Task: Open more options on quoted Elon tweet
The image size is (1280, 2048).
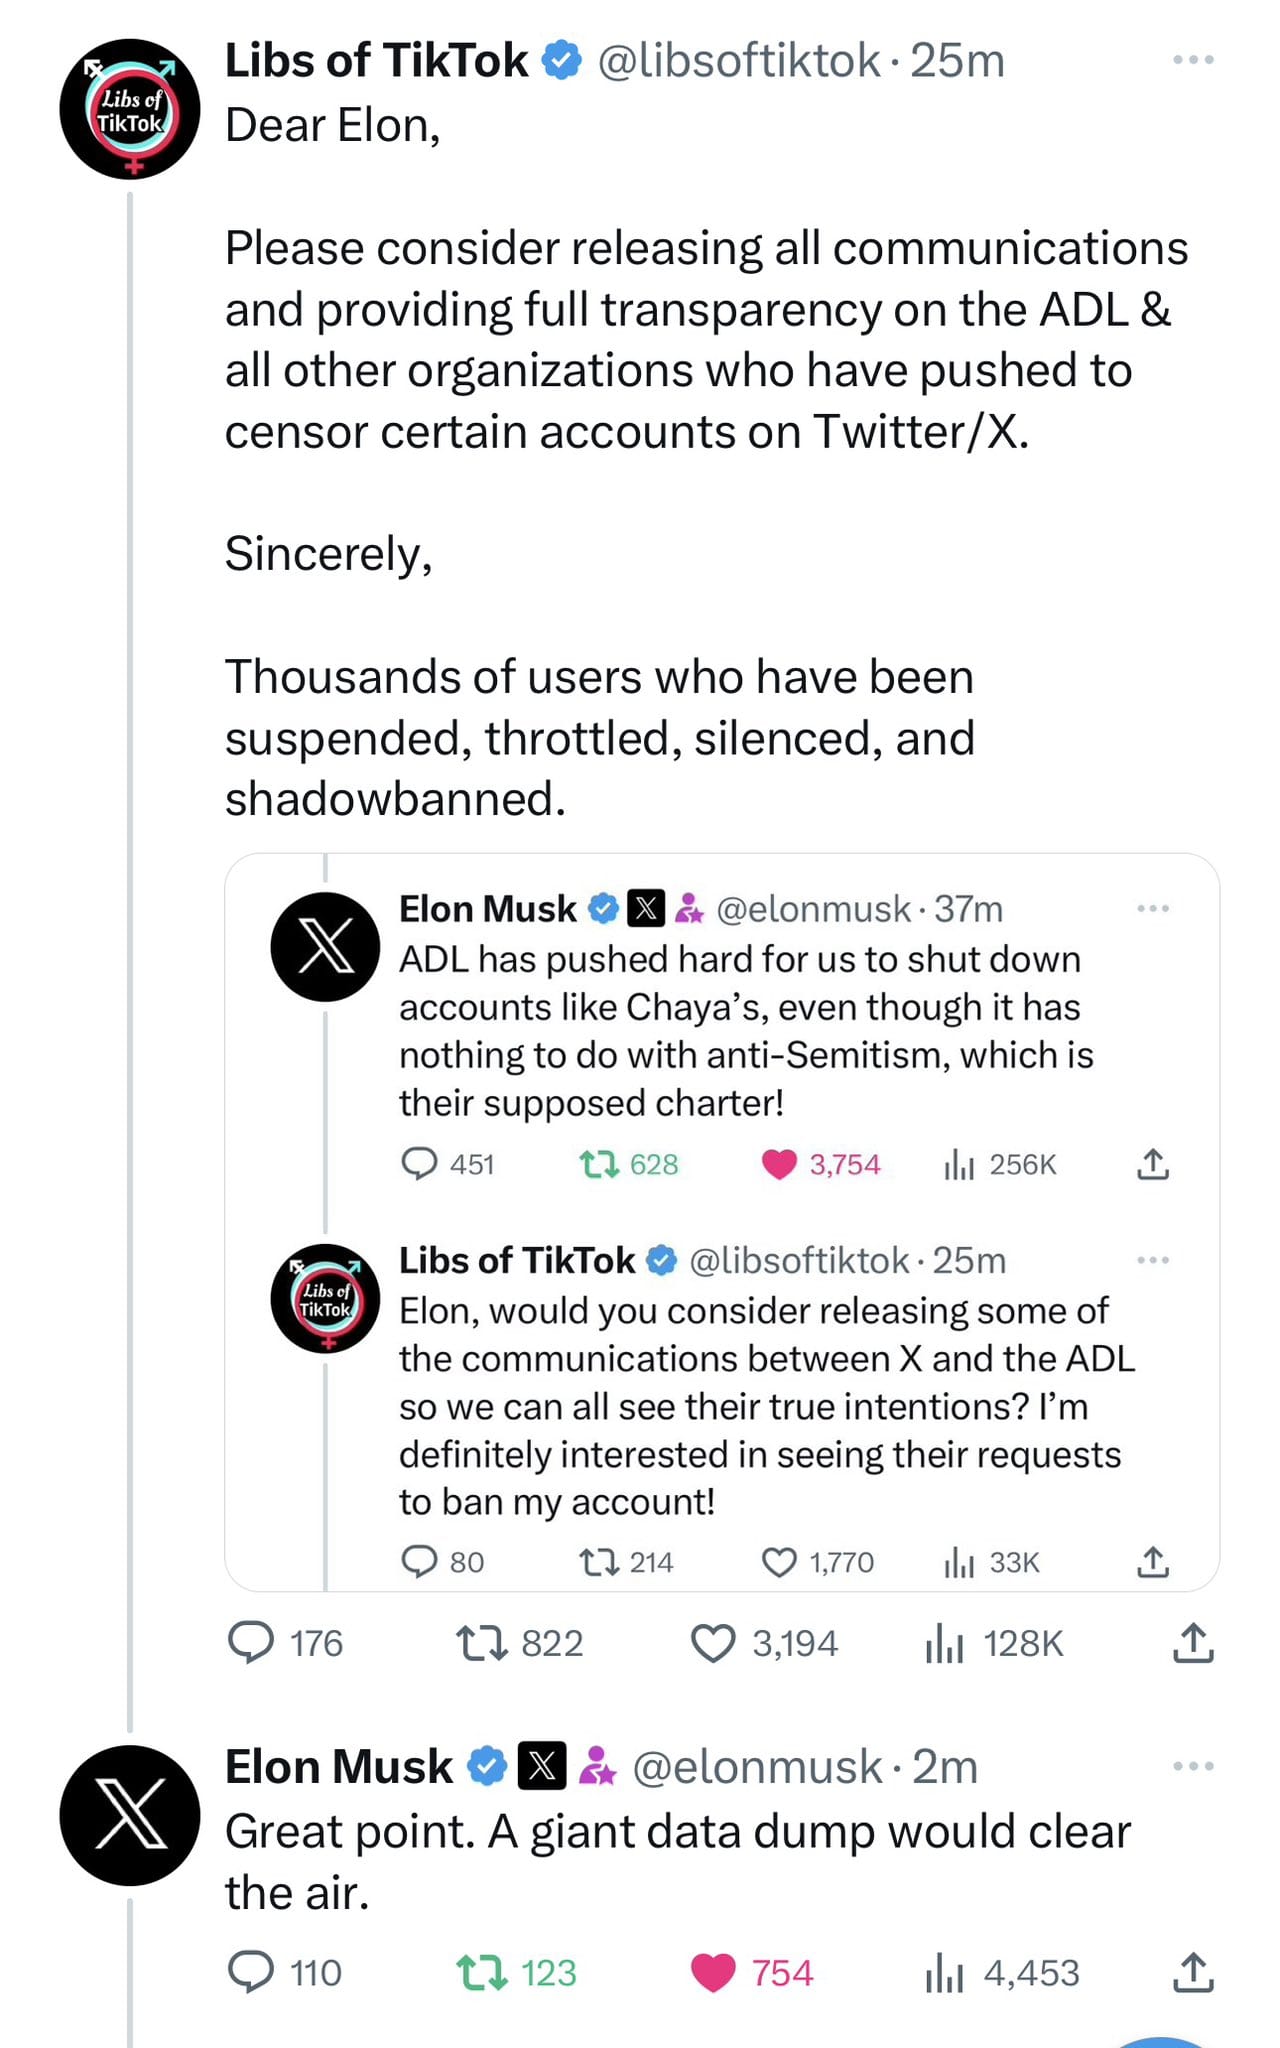Action: (1152, 909)
